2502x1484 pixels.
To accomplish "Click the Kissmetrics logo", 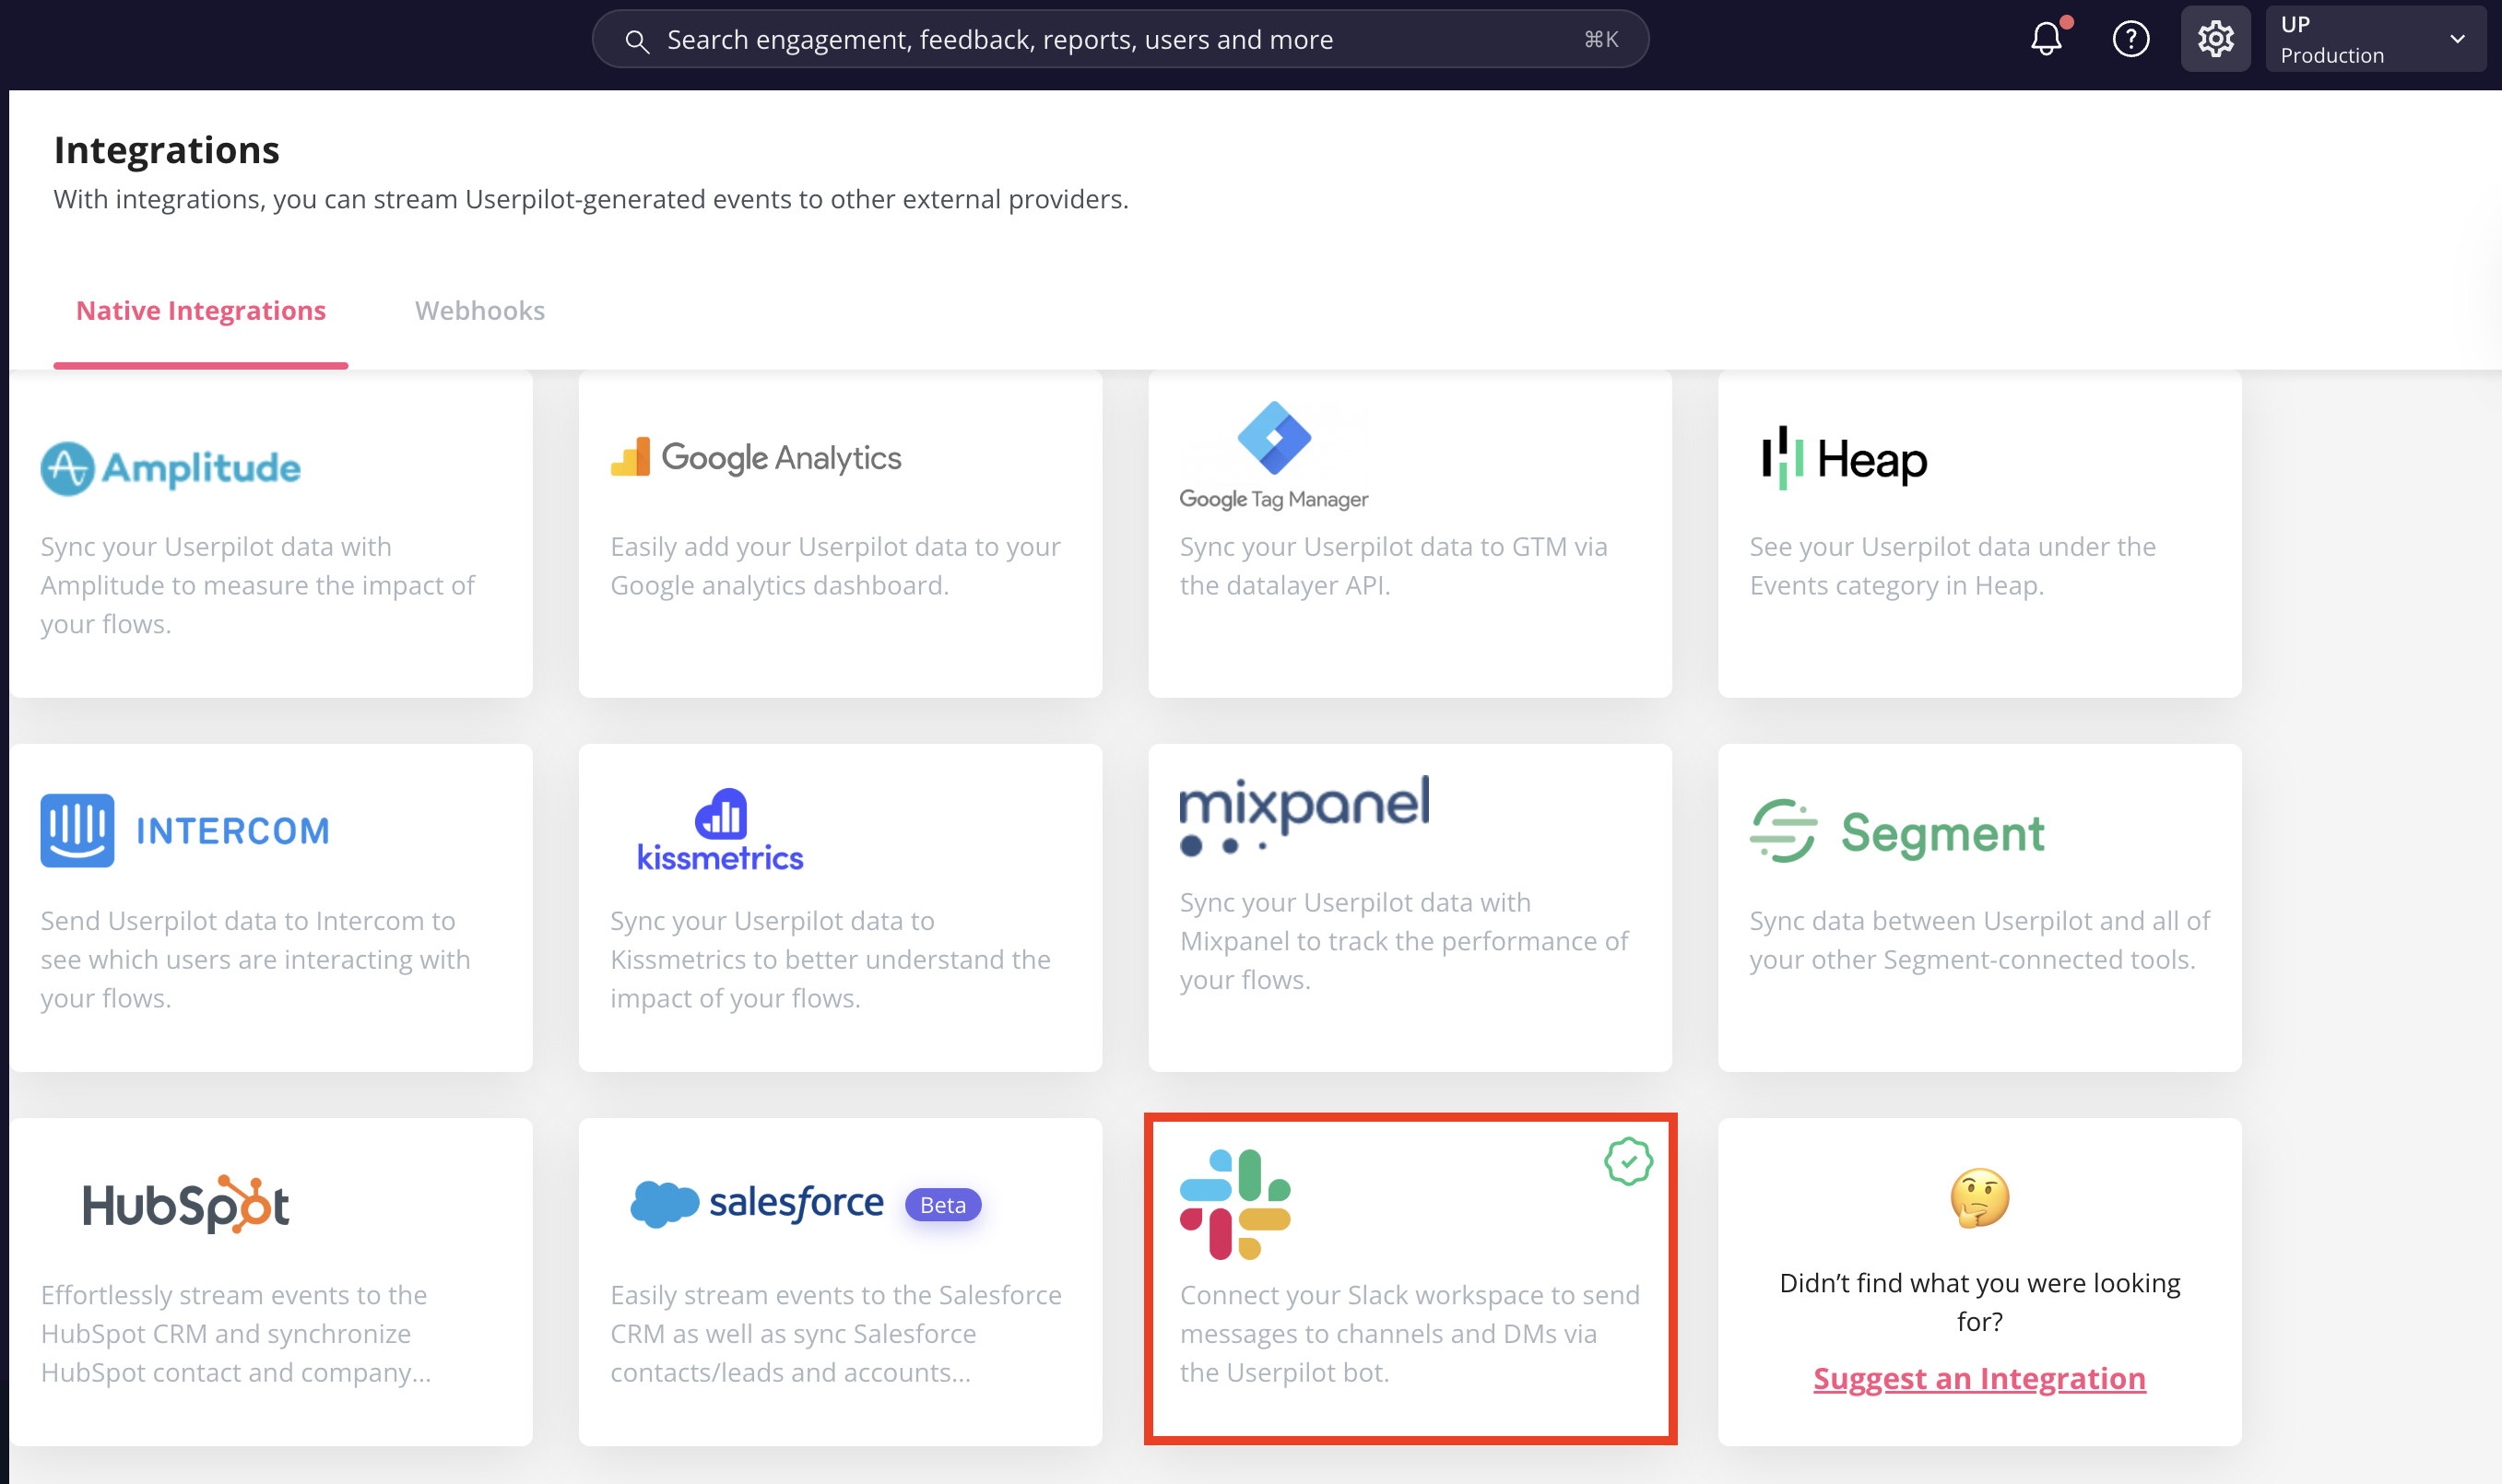I will pos(720,830).
